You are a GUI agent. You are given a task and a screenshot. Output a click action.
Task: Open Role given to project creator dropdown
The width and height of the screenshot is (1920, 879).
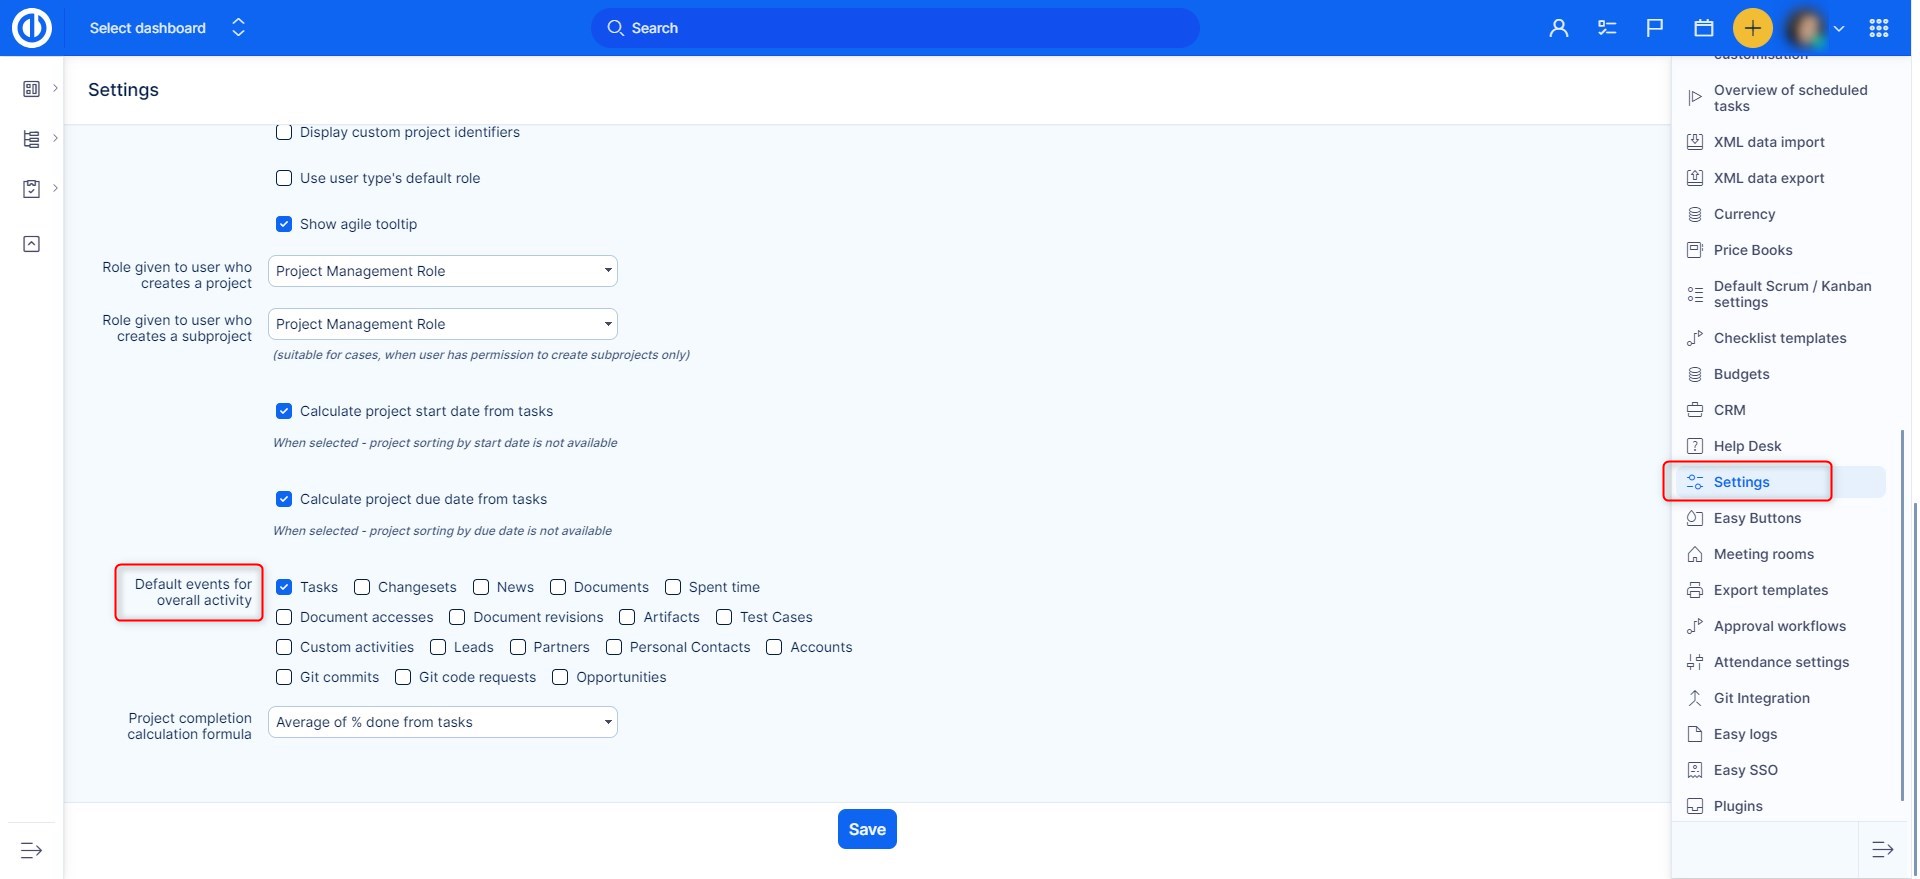[442, 271]
